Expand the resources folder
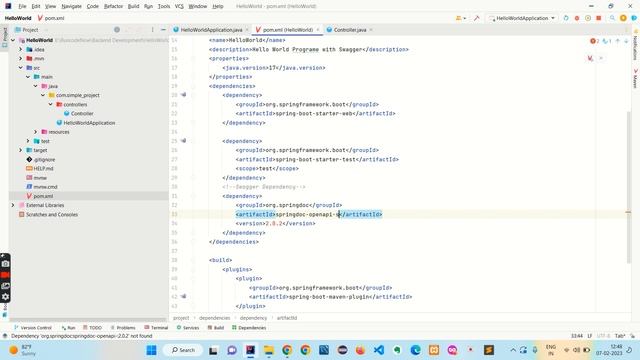 (36, 132)
